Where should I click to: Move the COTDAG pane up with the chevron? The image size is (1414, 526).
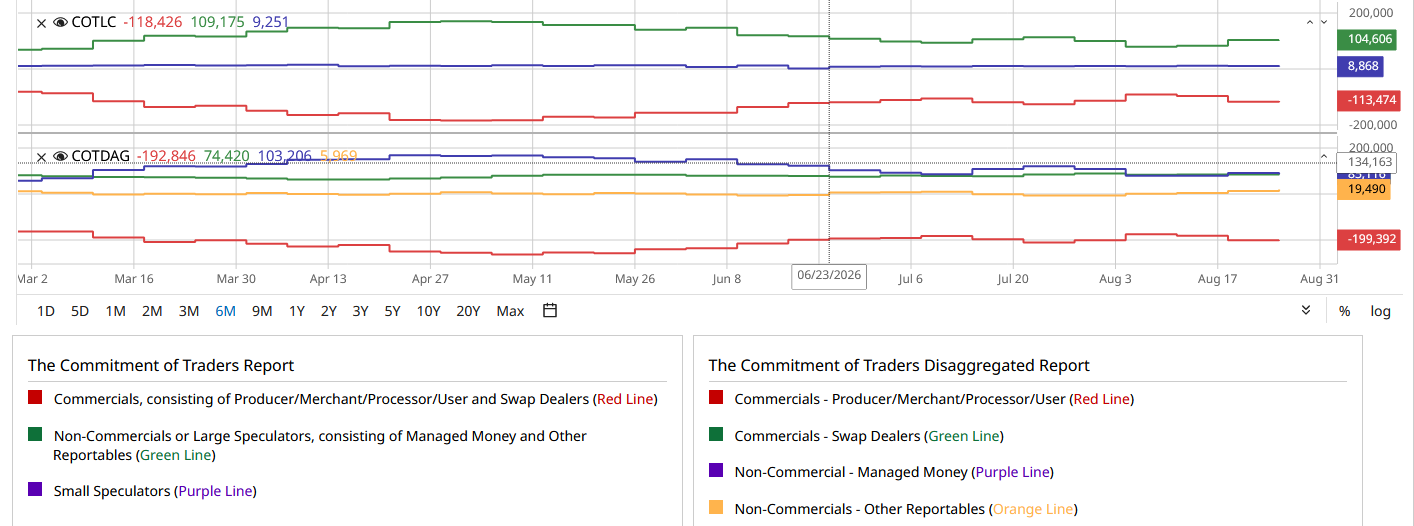(x=1324, y=157)
